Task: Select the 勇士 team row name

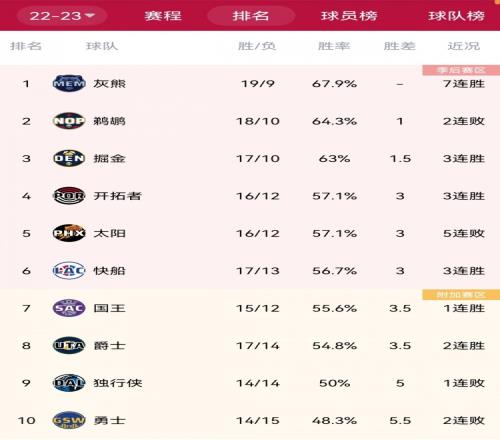Action: pyautogui.click(x=109, y=420)
